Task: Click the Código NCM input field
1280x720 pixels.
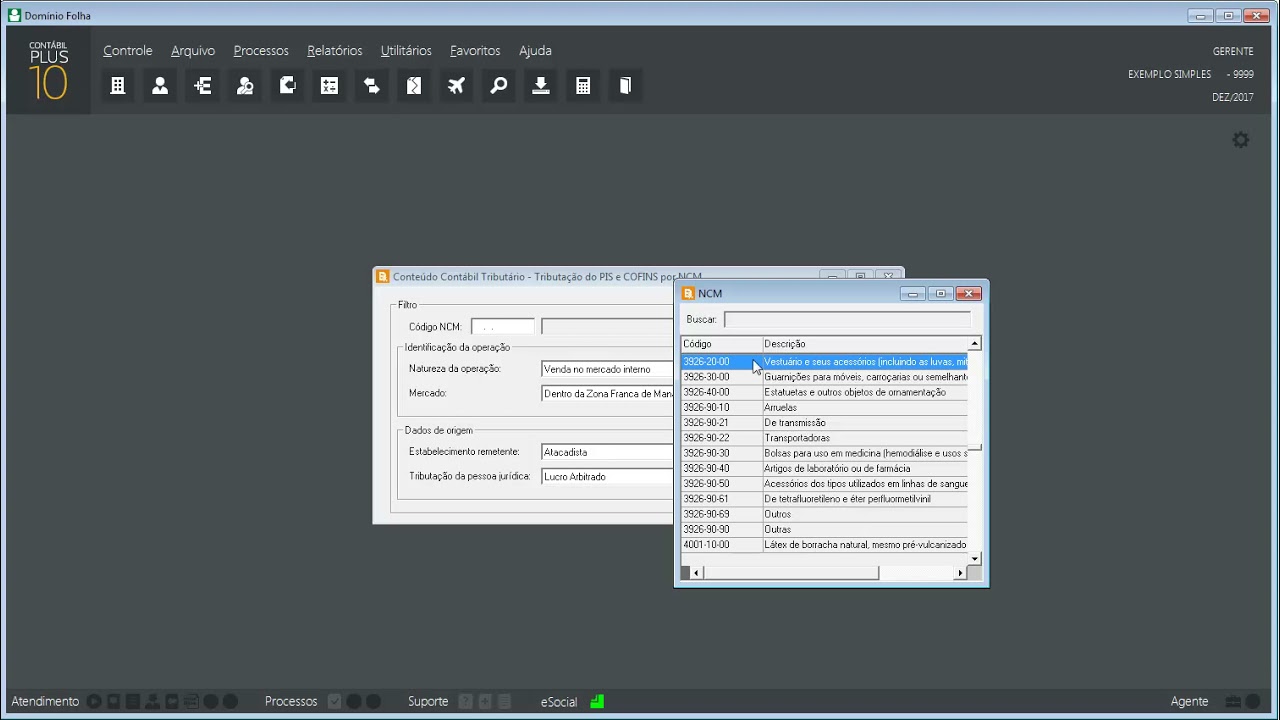Action: 503,327
